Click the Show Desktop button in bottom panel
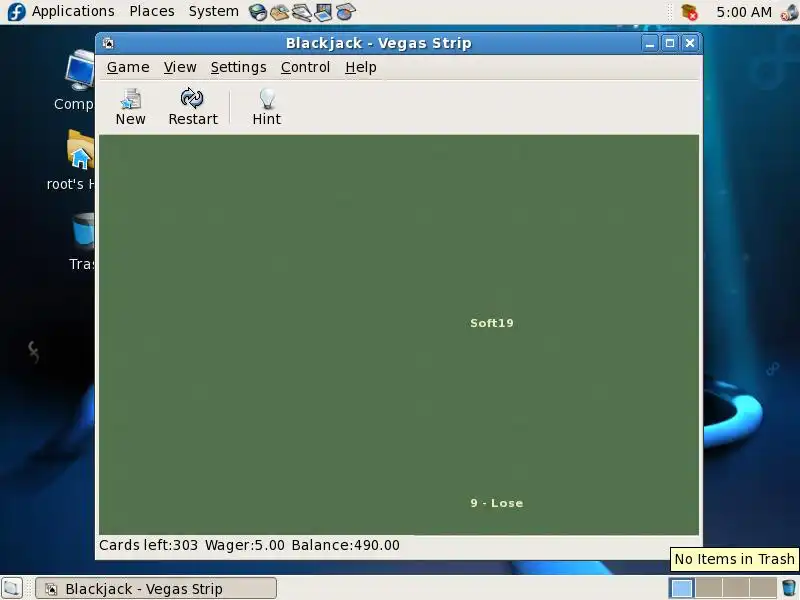 [12, 588]
